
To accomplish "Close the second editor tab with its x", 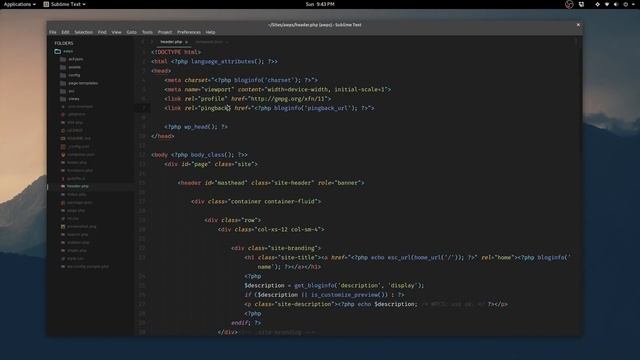I will point(227,42).
